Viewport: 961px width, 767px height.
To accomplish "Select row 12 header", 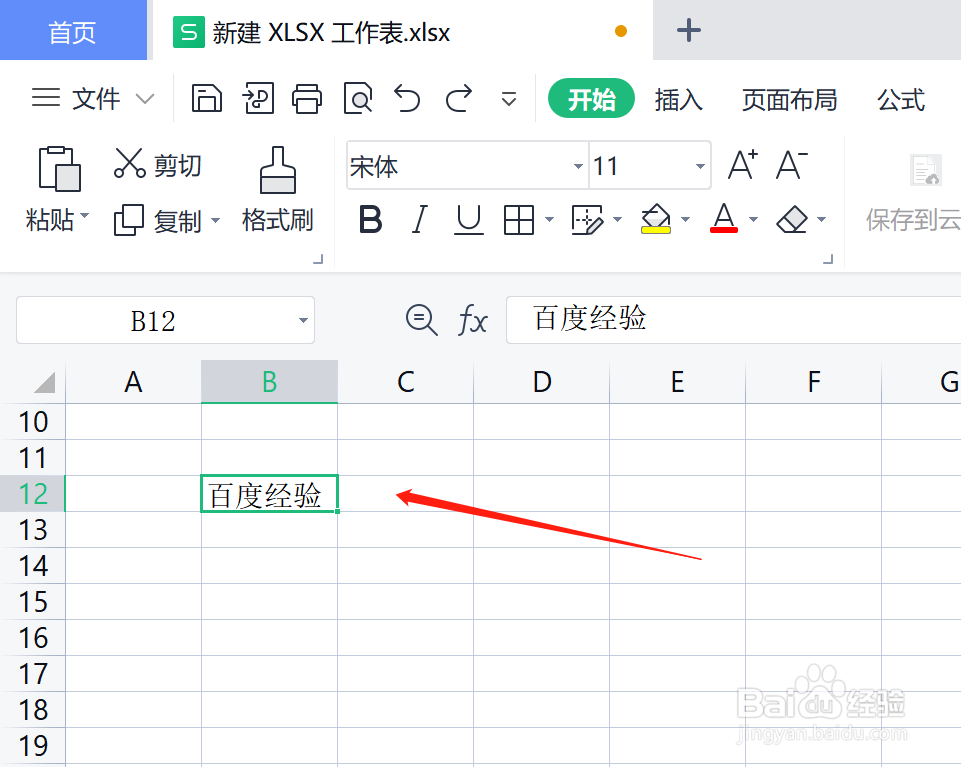I will 32,494.
